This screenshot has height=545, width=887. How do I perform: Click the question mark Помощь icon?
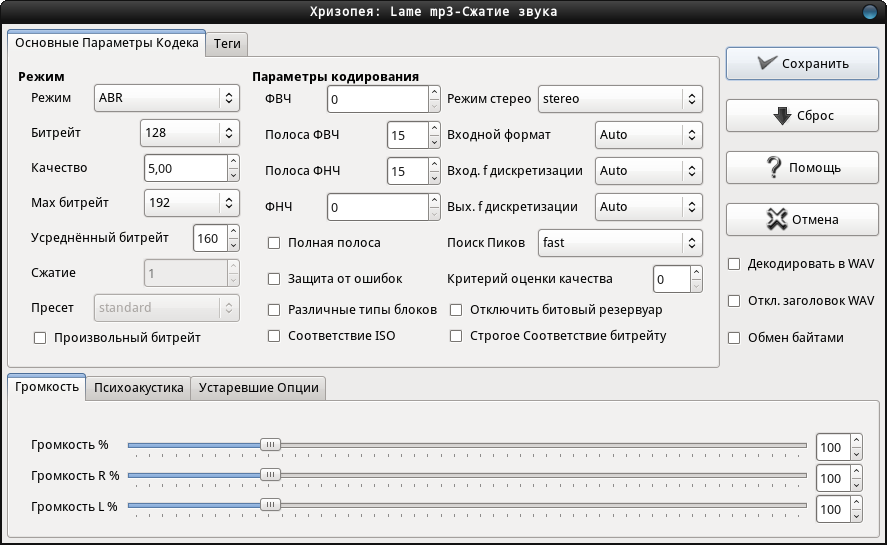pos(774,168)
